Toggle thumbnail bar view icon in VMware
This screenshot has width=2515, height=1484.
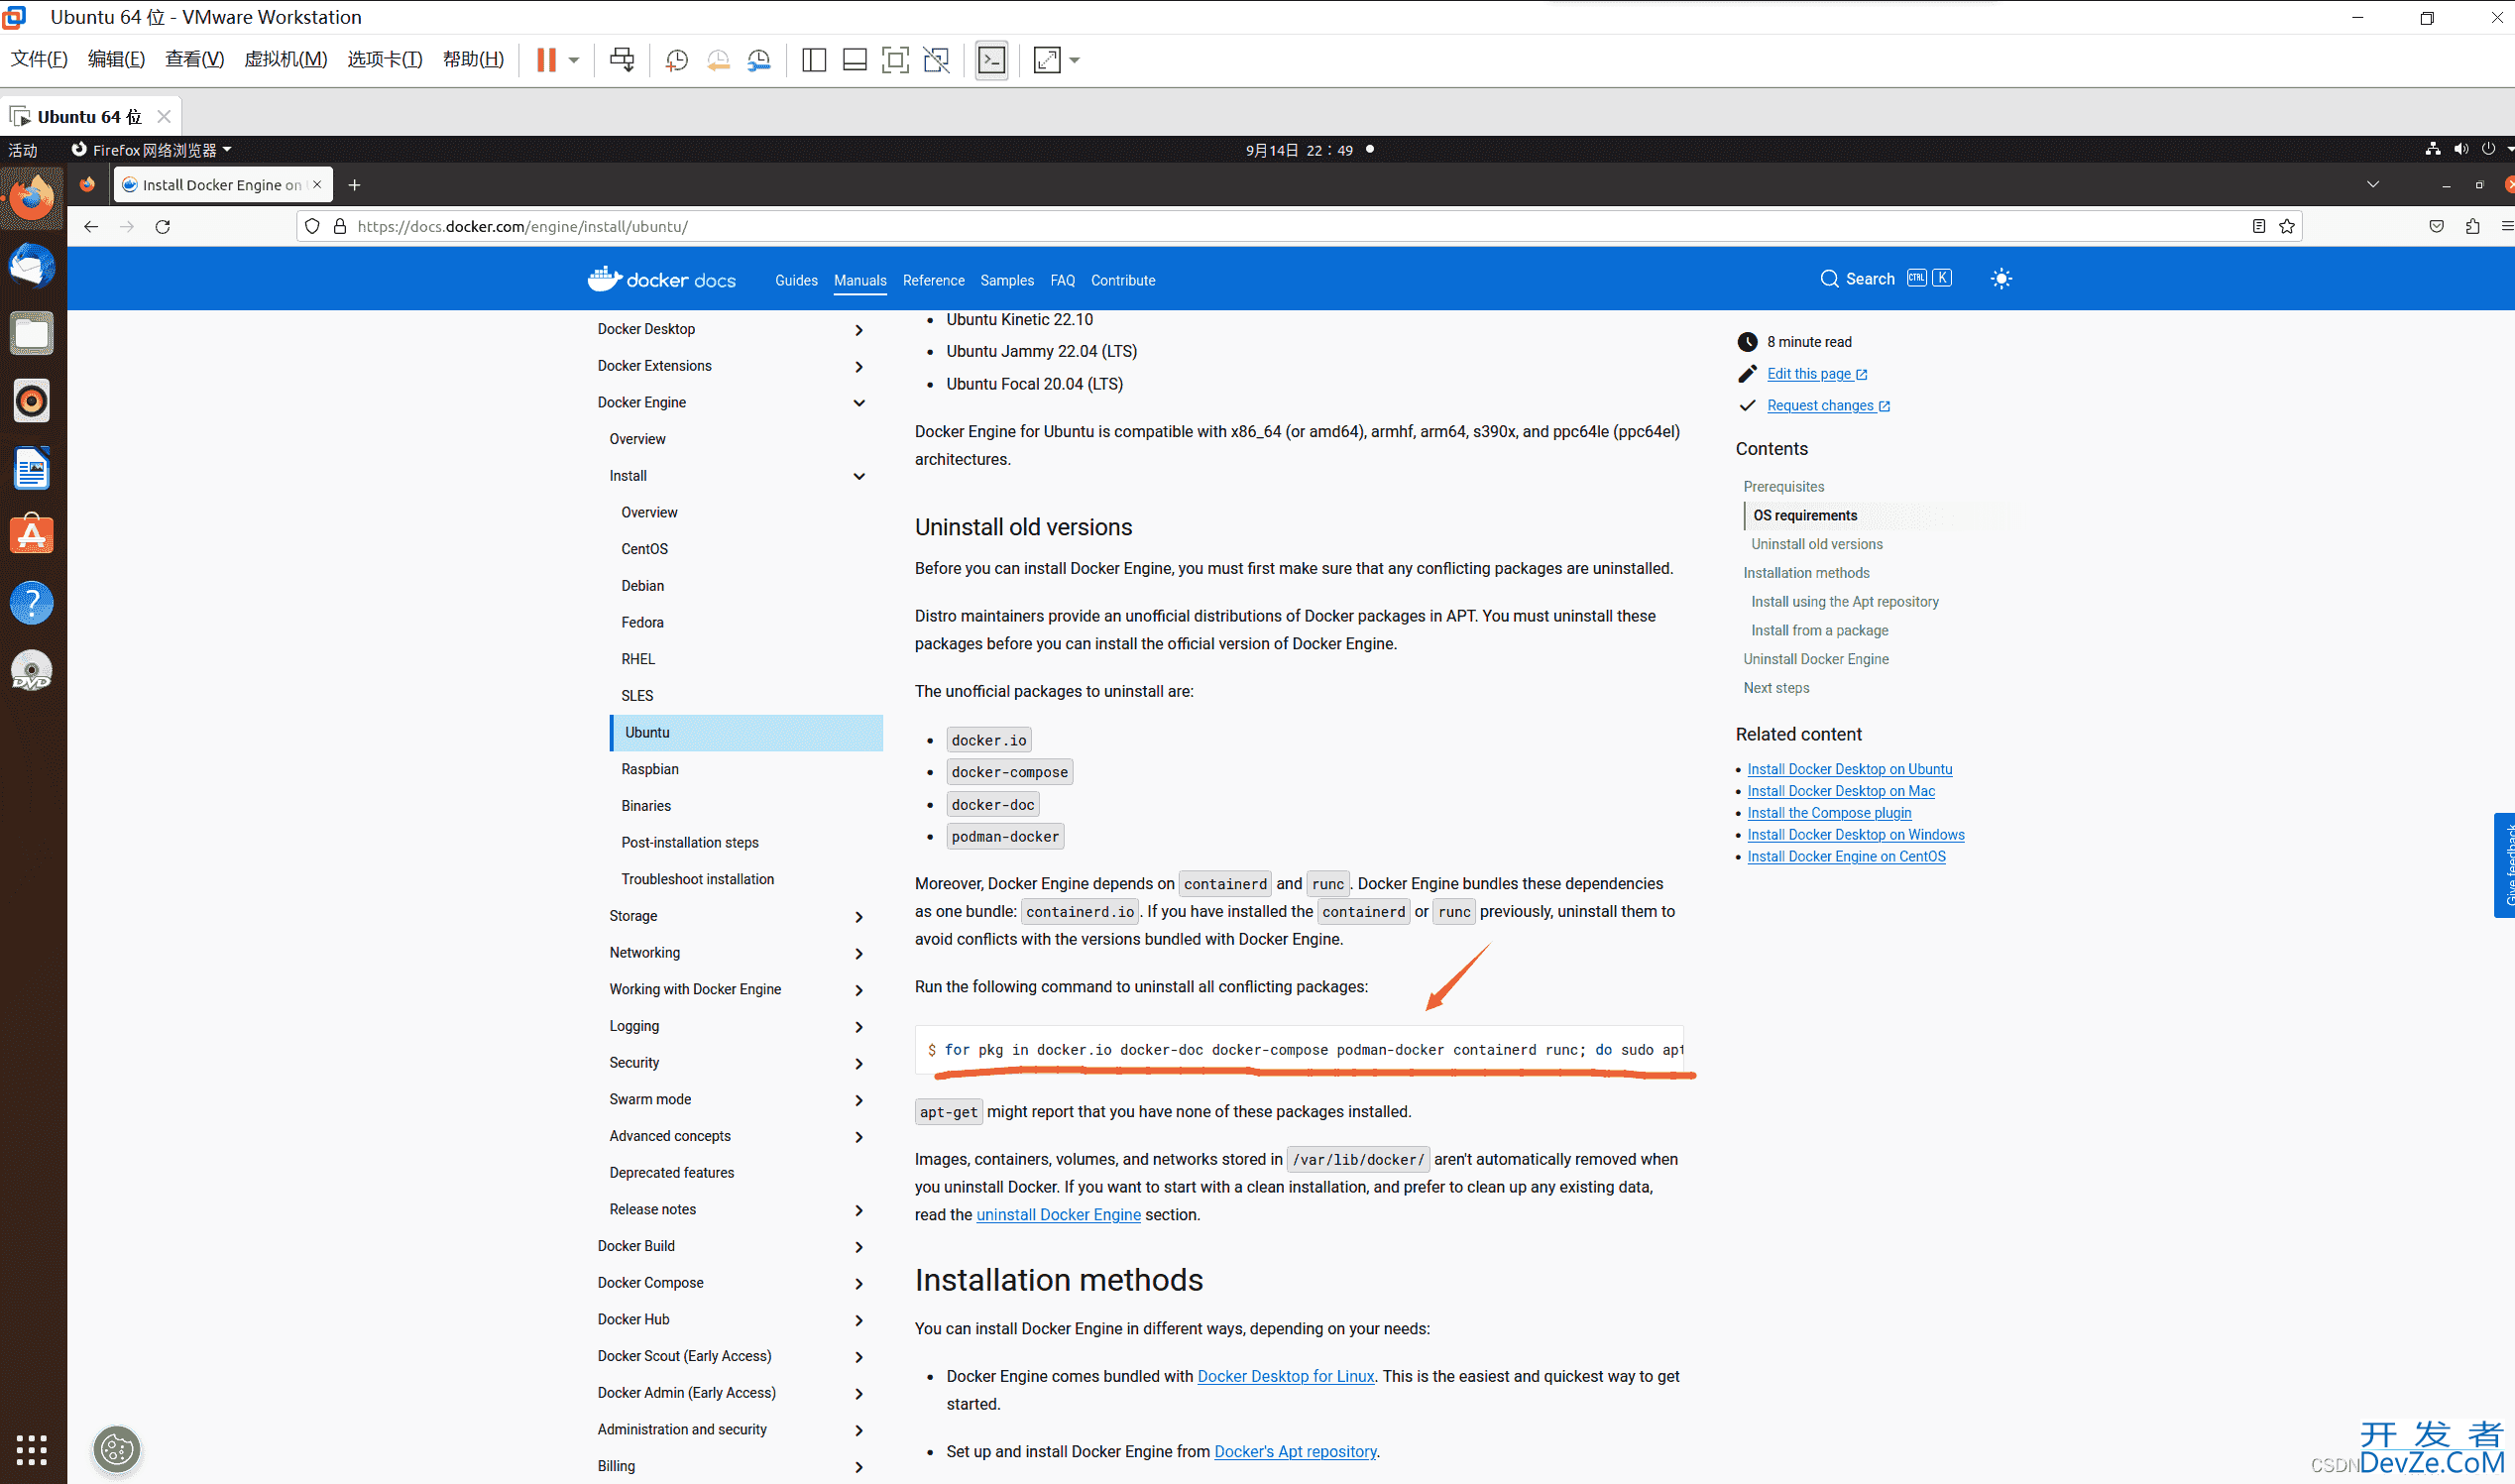click(855, 60)
